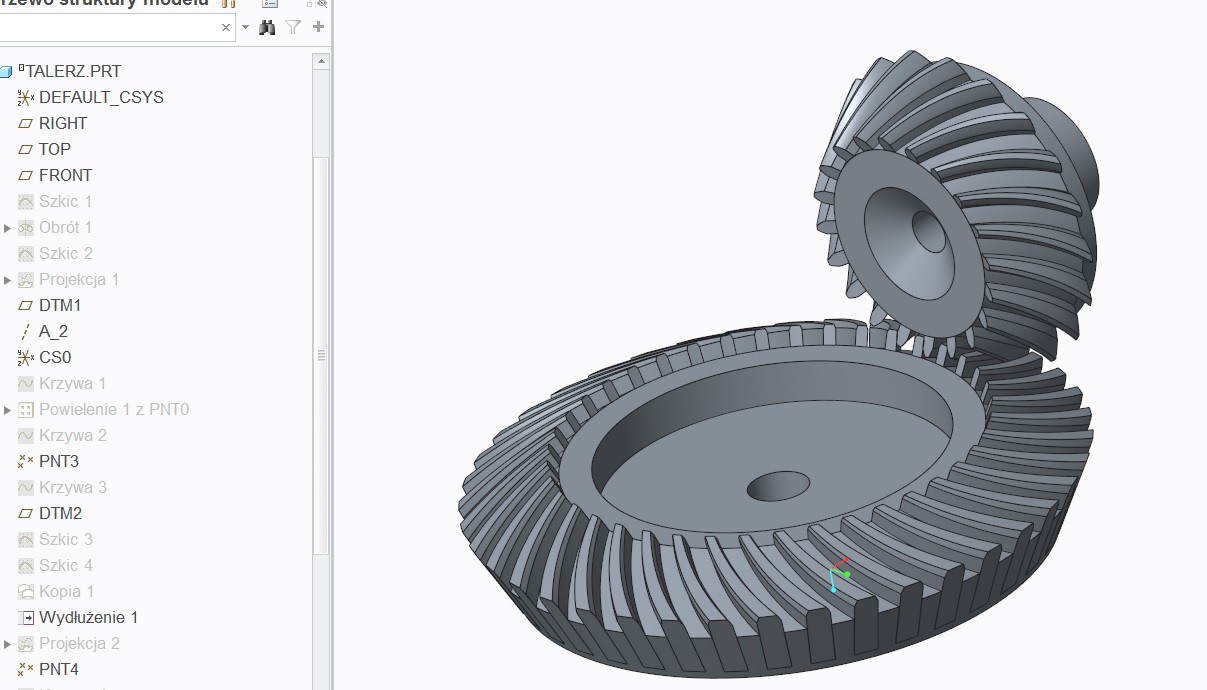Click the axis icon beside A_2
This screenshot has height=690, width=1207.
[26, 332]
